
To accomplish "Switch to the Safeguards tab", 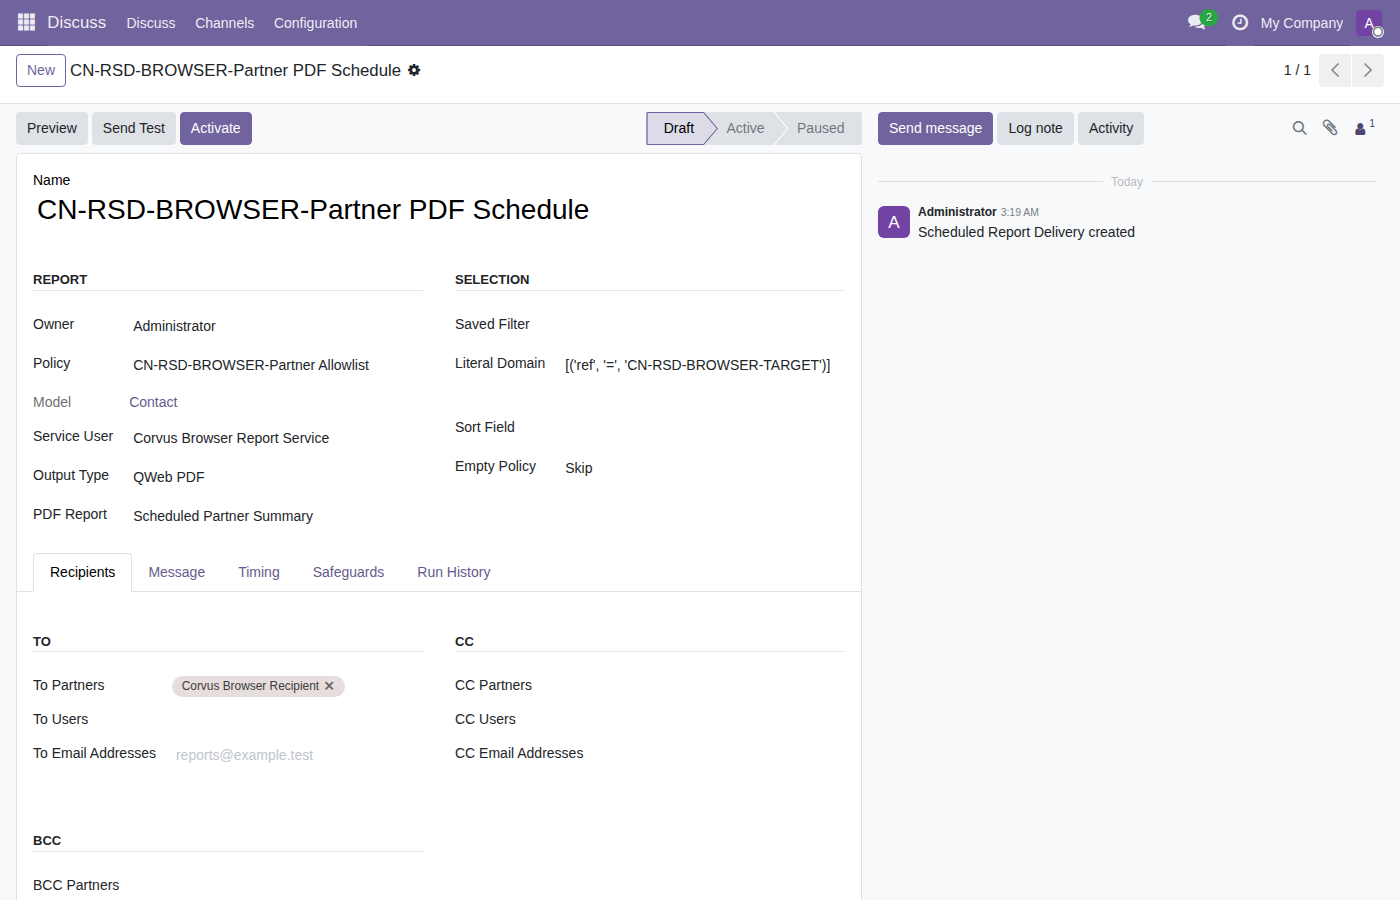I will click(348, 572).
